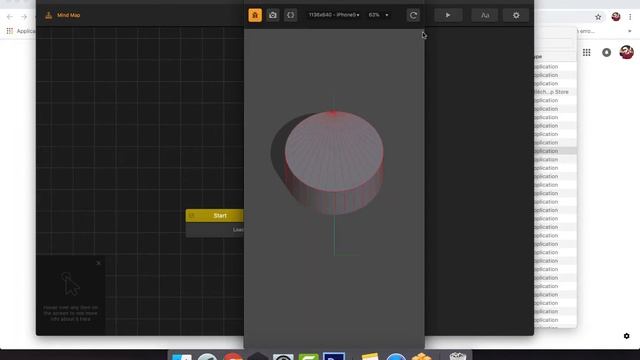The width and height of the screenshot is (640, 360).
Task: Select the yellow Start node
Action: click(215, 216)
